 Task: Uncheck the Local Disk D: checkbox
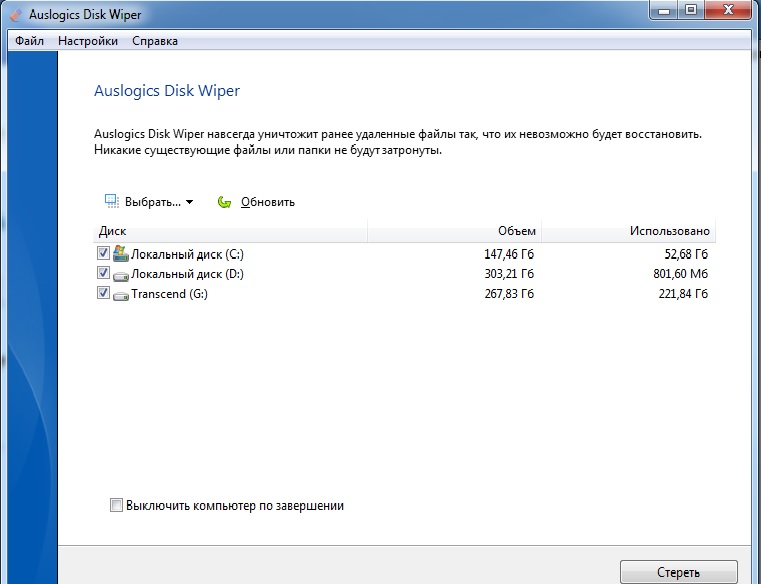[x=104, y=274]
